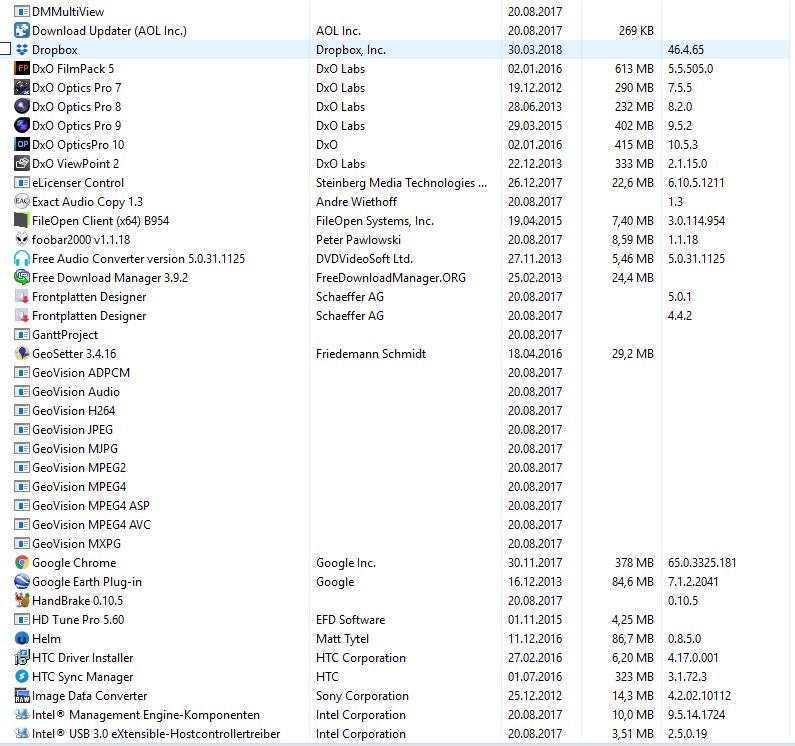Click the eLicenser Control icon
The height and width of the screenshot is (746, 795).
coord(22,183)
